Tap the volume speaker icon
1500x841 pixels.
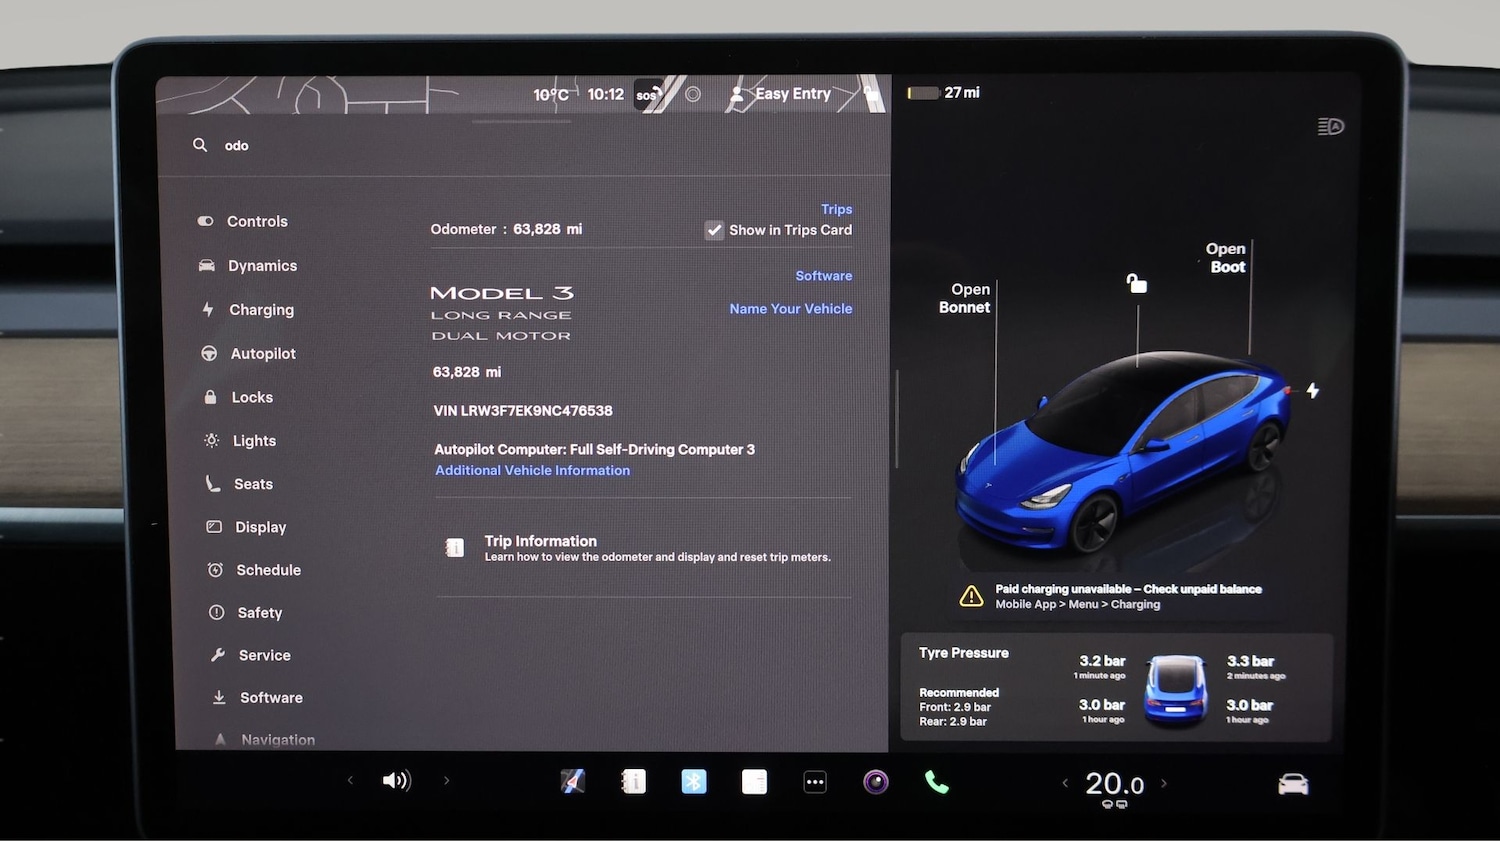(397, 781)
